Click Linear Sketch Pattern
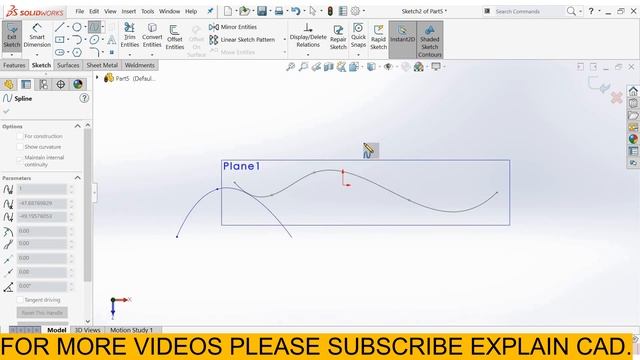Image resolution: width=640 pixels, height=360 pixels. click(242, 40)
